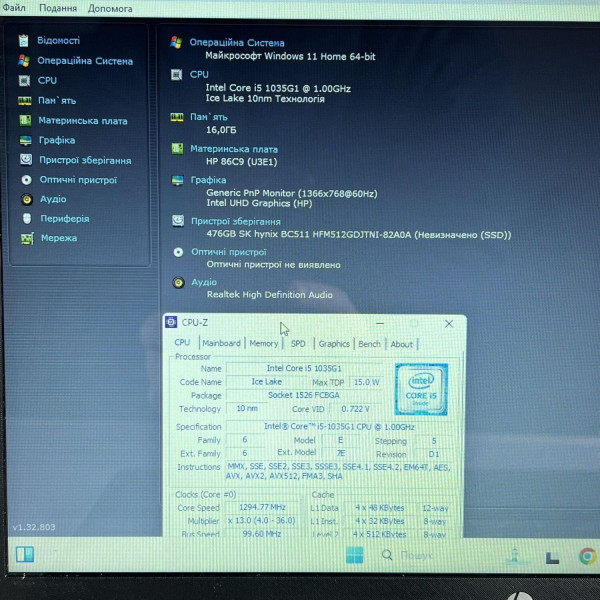
Task: Open the Подання menu
Action: pos(58,8)
